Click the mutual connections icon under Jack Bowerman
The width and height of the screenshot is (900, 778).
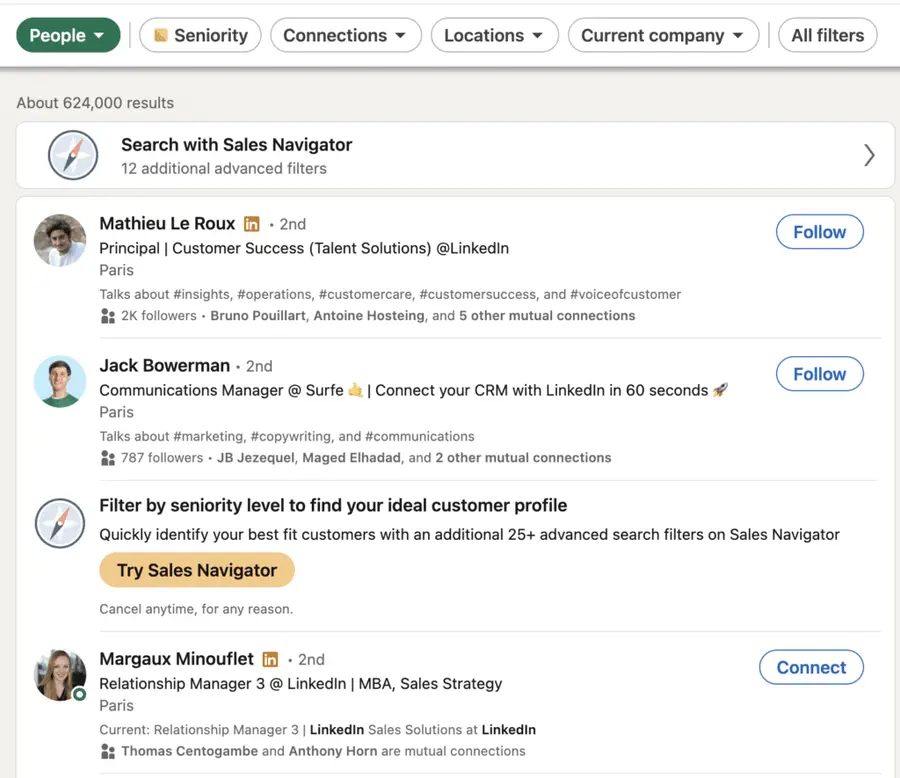pyautogui.click(x=108, y=457)
